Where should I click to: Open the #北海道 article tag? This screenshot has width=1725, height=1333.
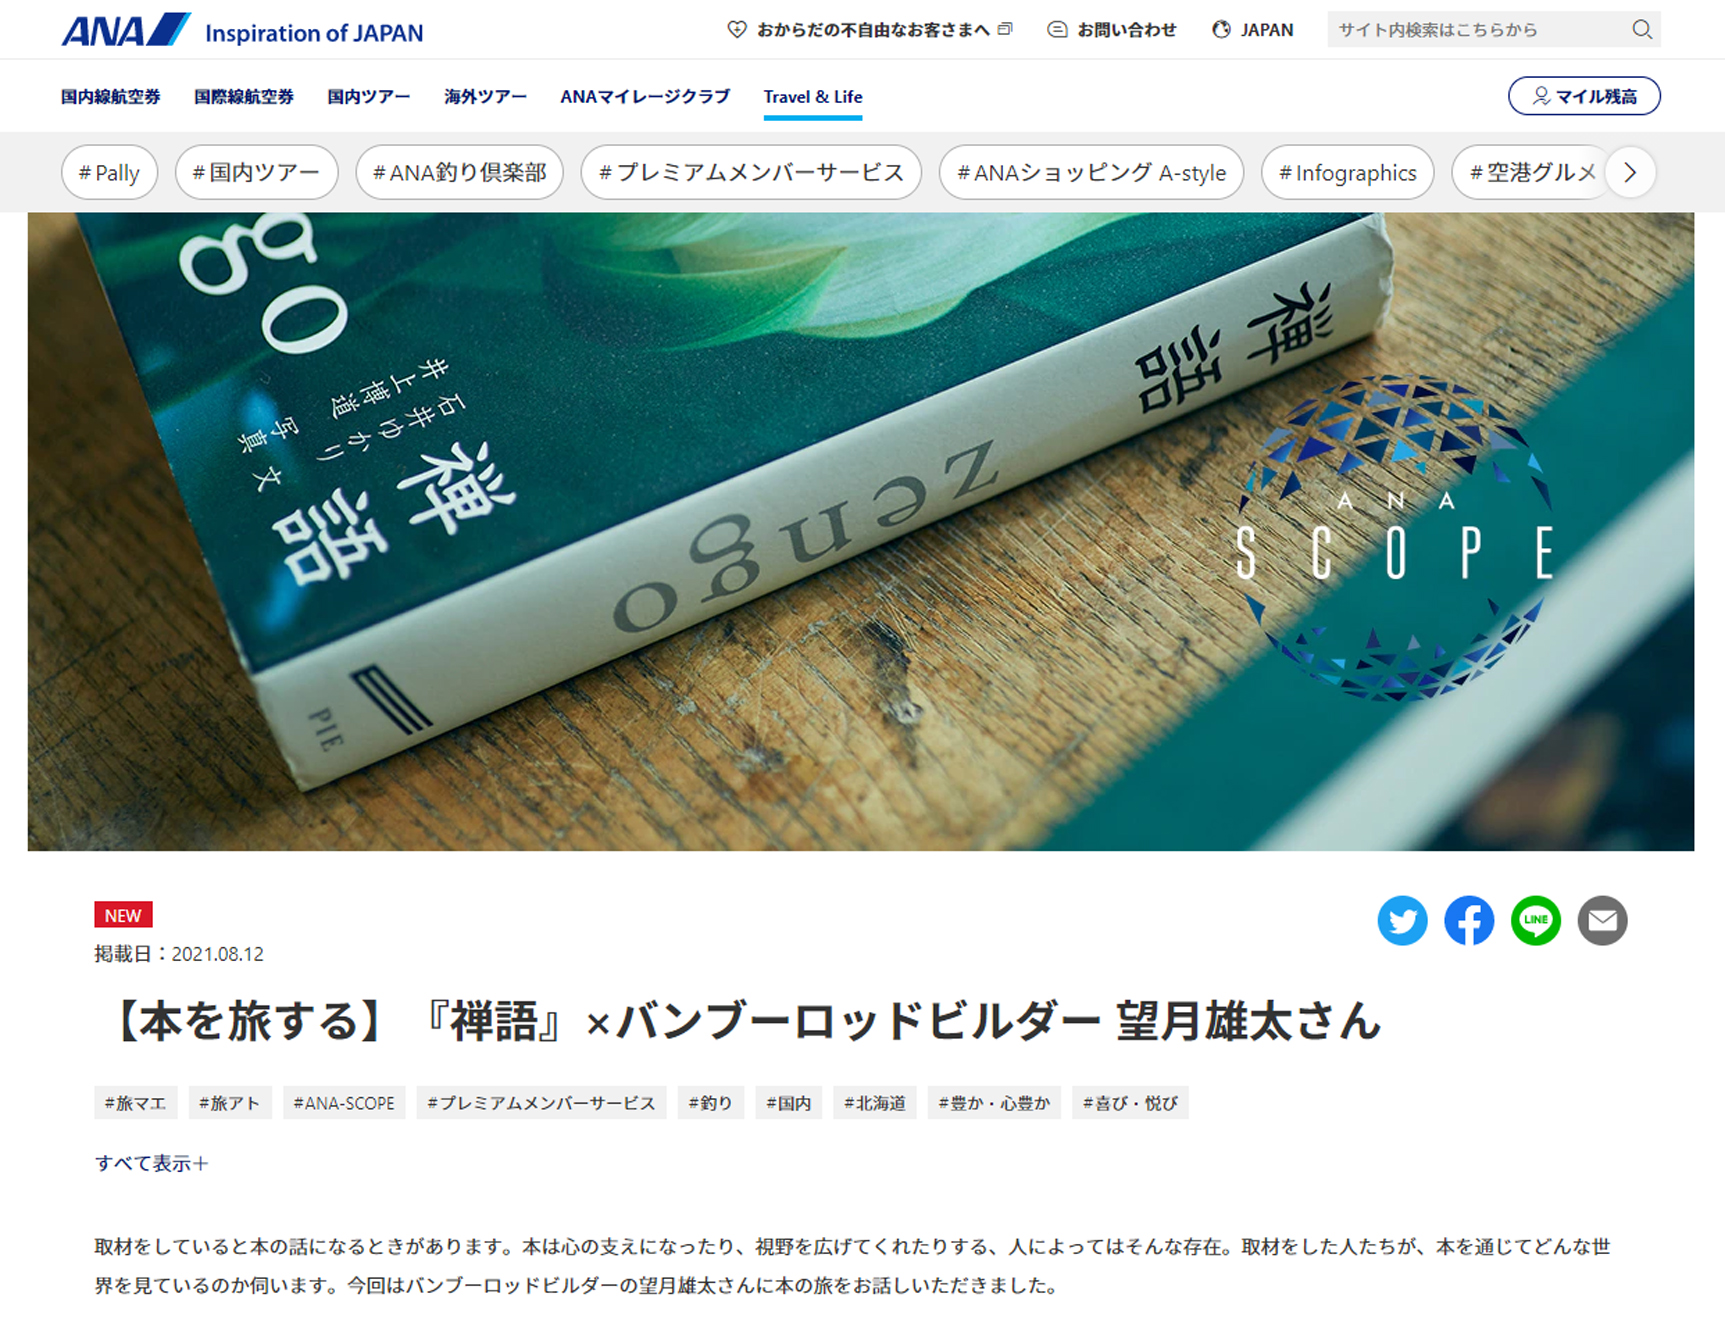click(x=875, y=1103)
